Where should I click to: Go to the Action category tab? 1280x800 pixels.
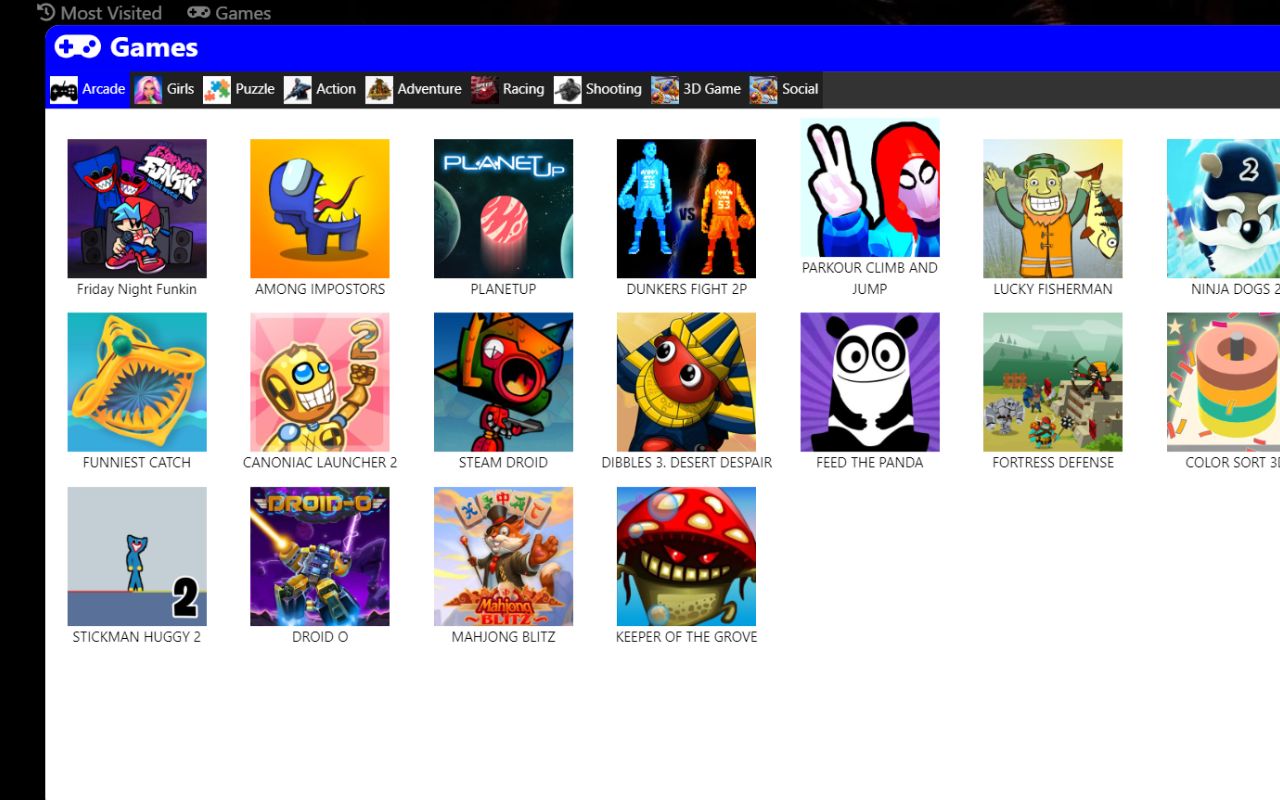320,89
